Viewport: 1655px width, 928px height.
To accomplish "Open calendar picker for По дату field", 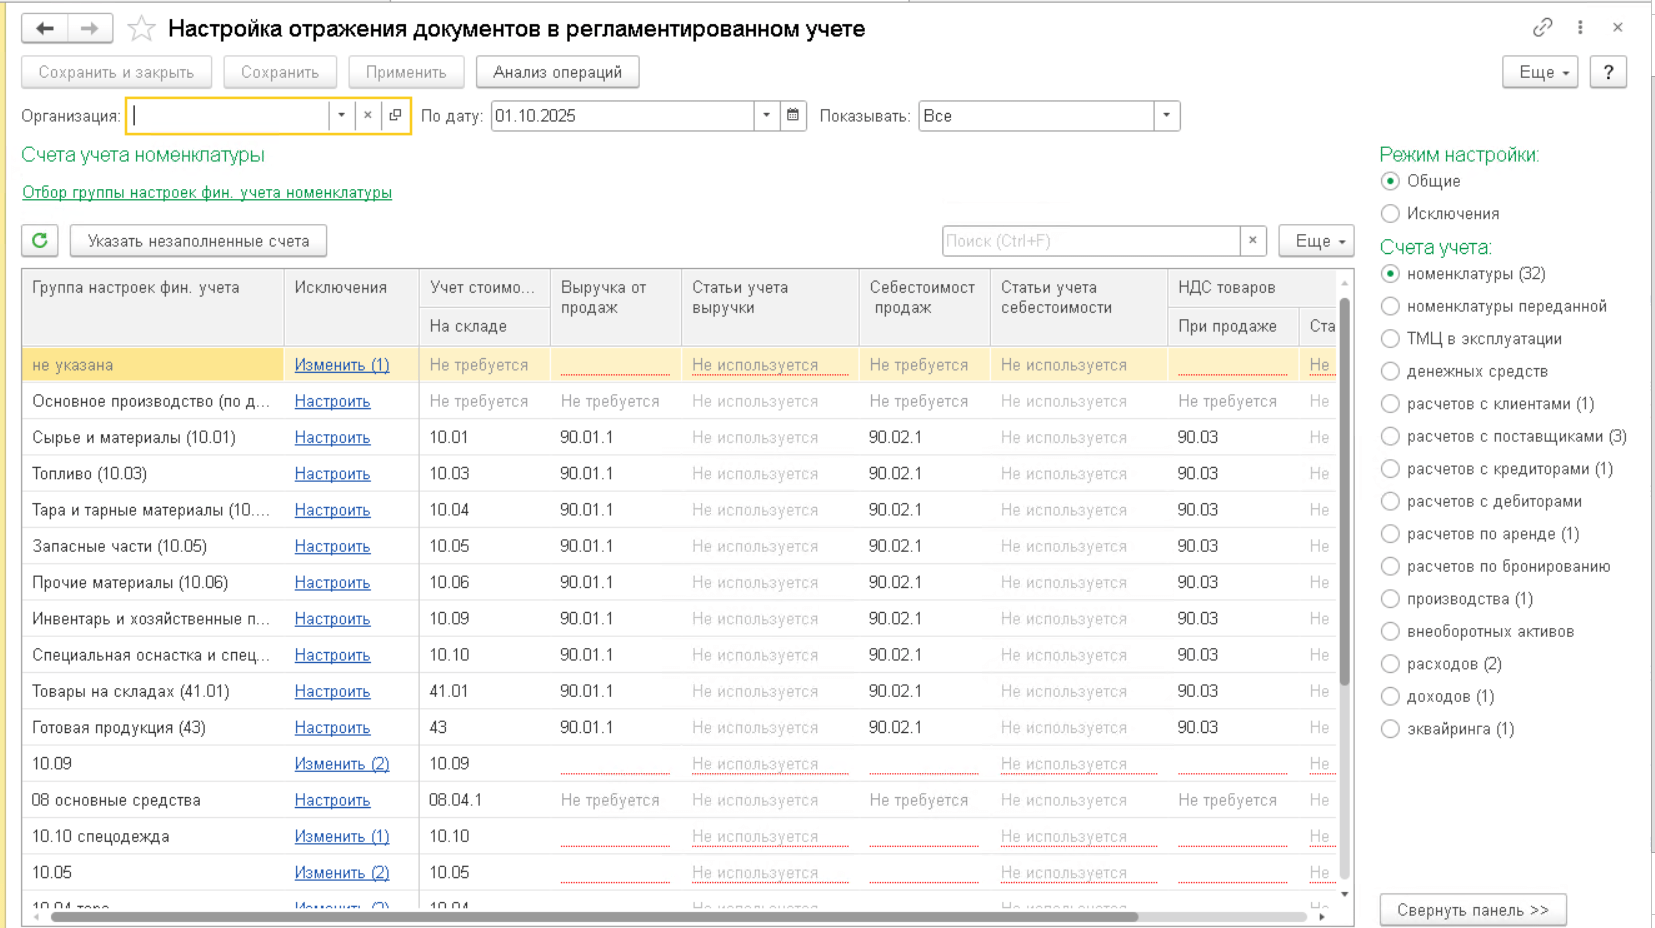I will coord(793,116).
